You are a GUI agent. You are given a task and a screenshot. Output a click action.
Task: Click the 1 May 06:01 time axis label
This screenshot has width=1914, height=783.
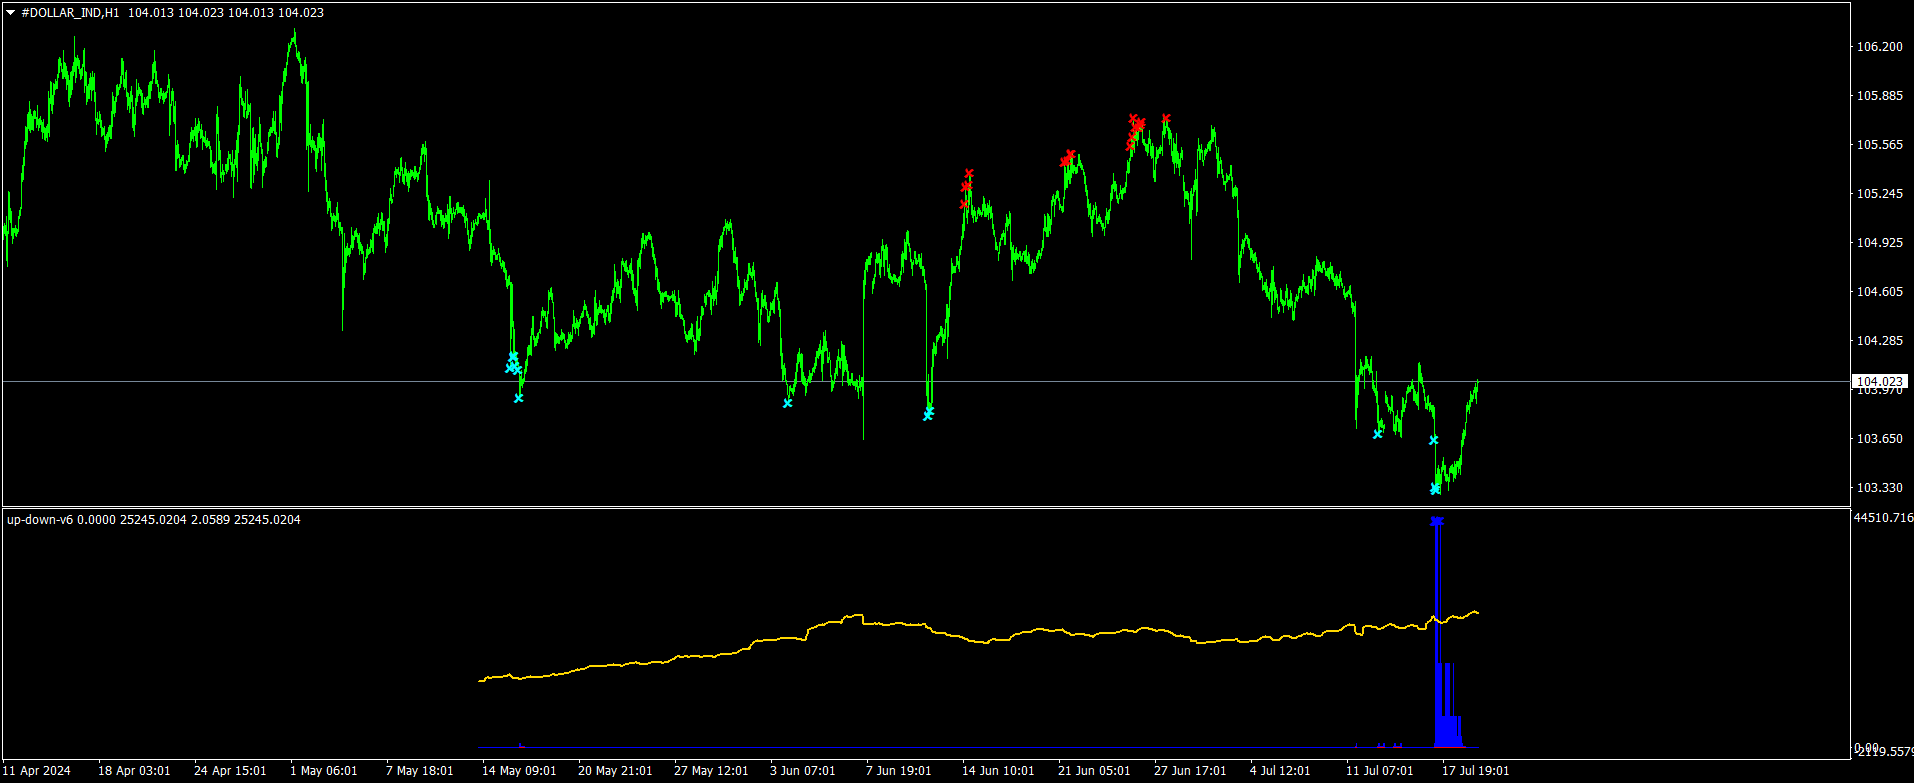point(324,771)
